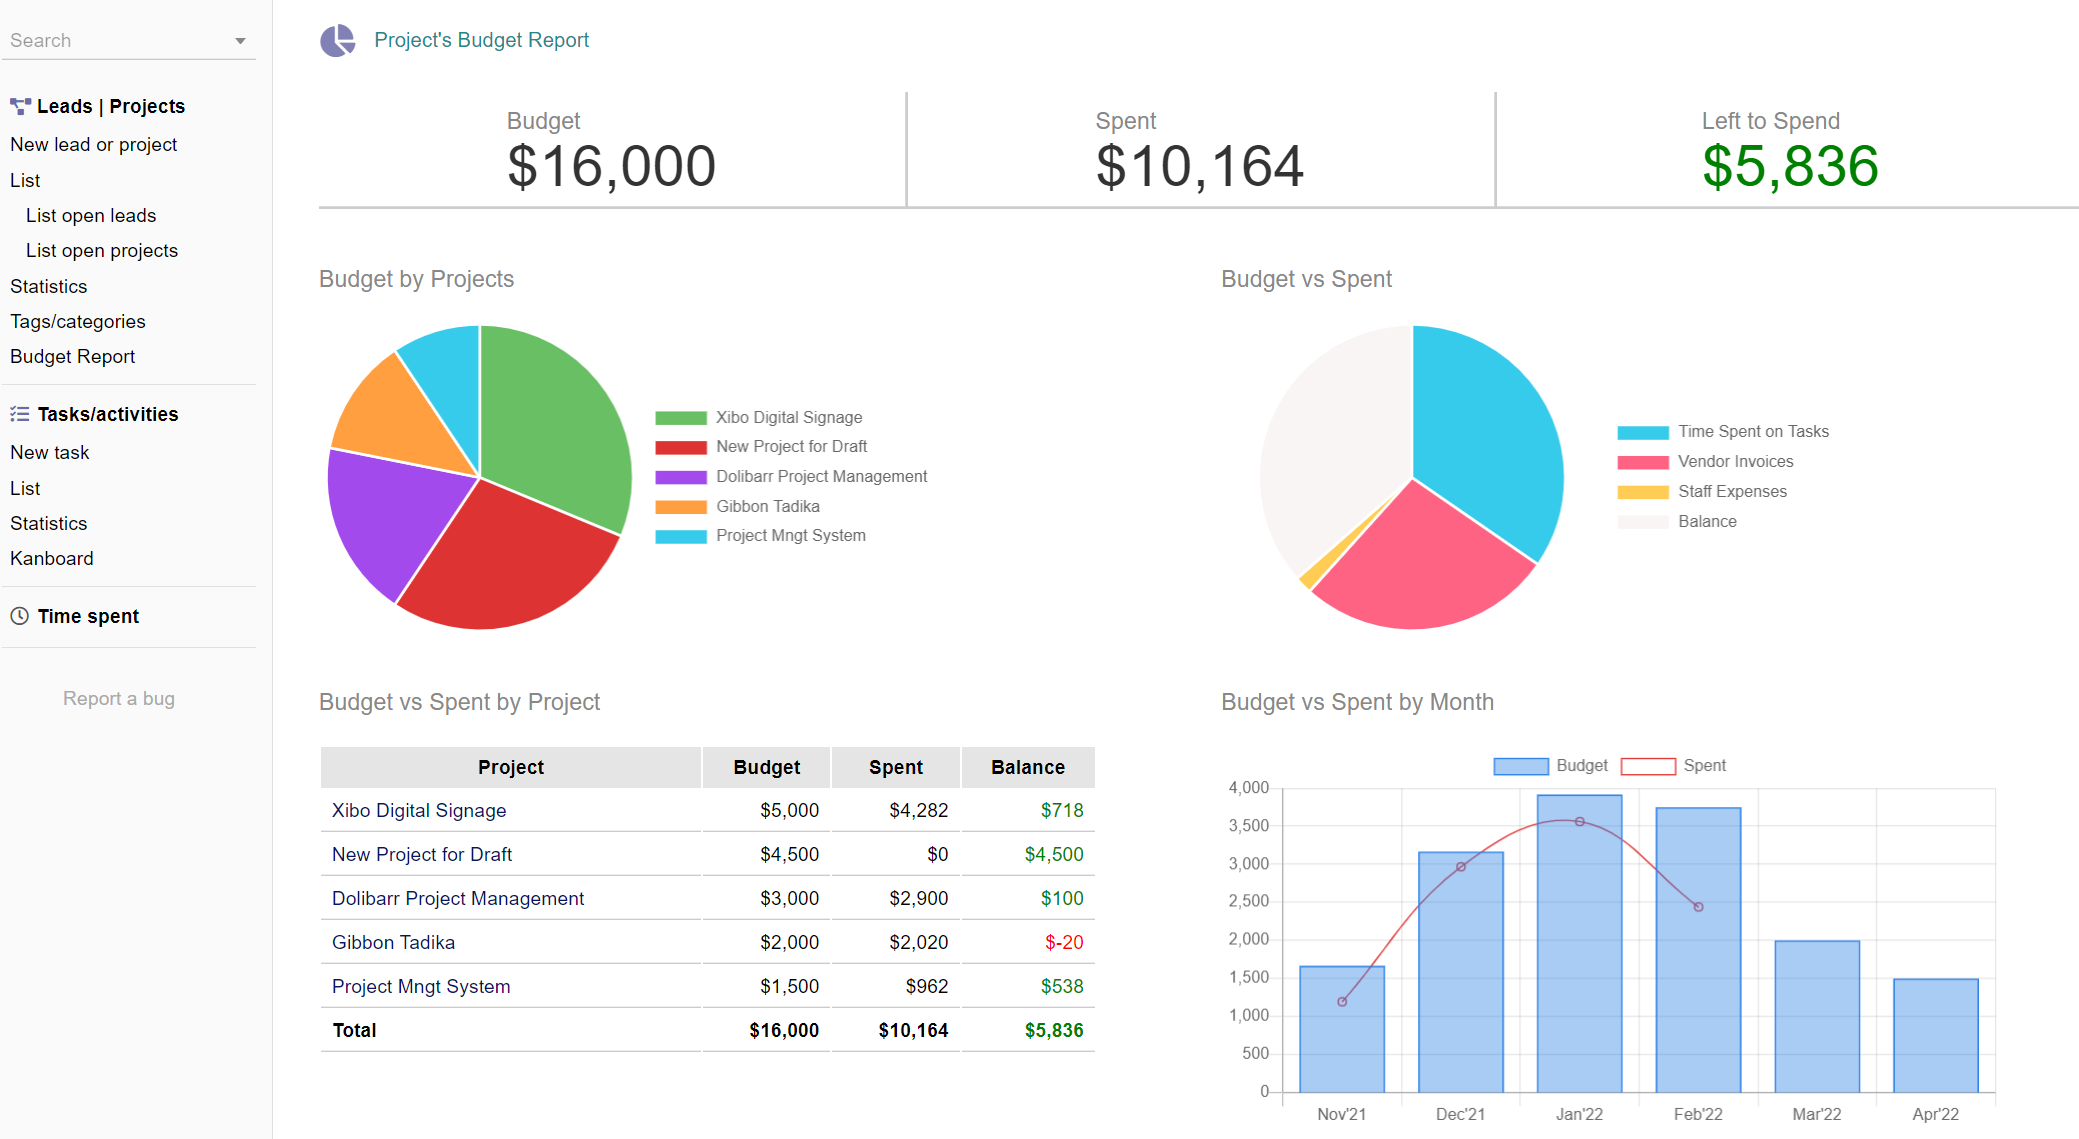Toggle Vendor Invoices legend swatch

click(1643, 462)
